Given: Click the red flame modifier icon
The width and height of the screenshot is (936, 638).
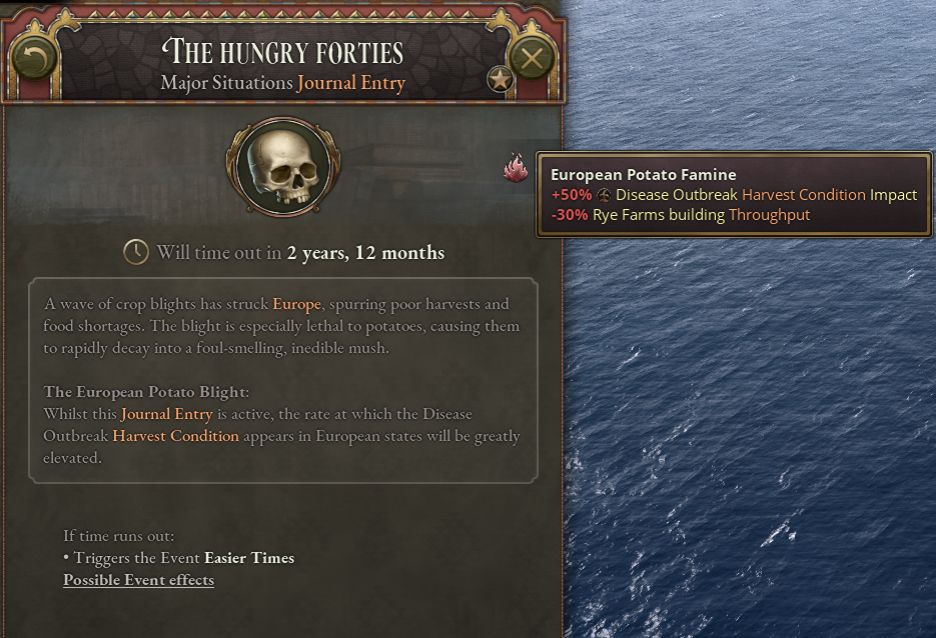Looking at the screenshot, I should (515, 167).
